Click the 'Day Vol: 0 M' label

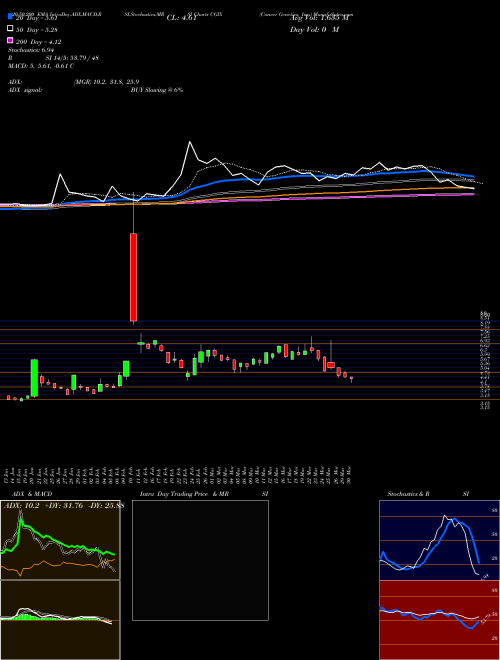[314, 29]
